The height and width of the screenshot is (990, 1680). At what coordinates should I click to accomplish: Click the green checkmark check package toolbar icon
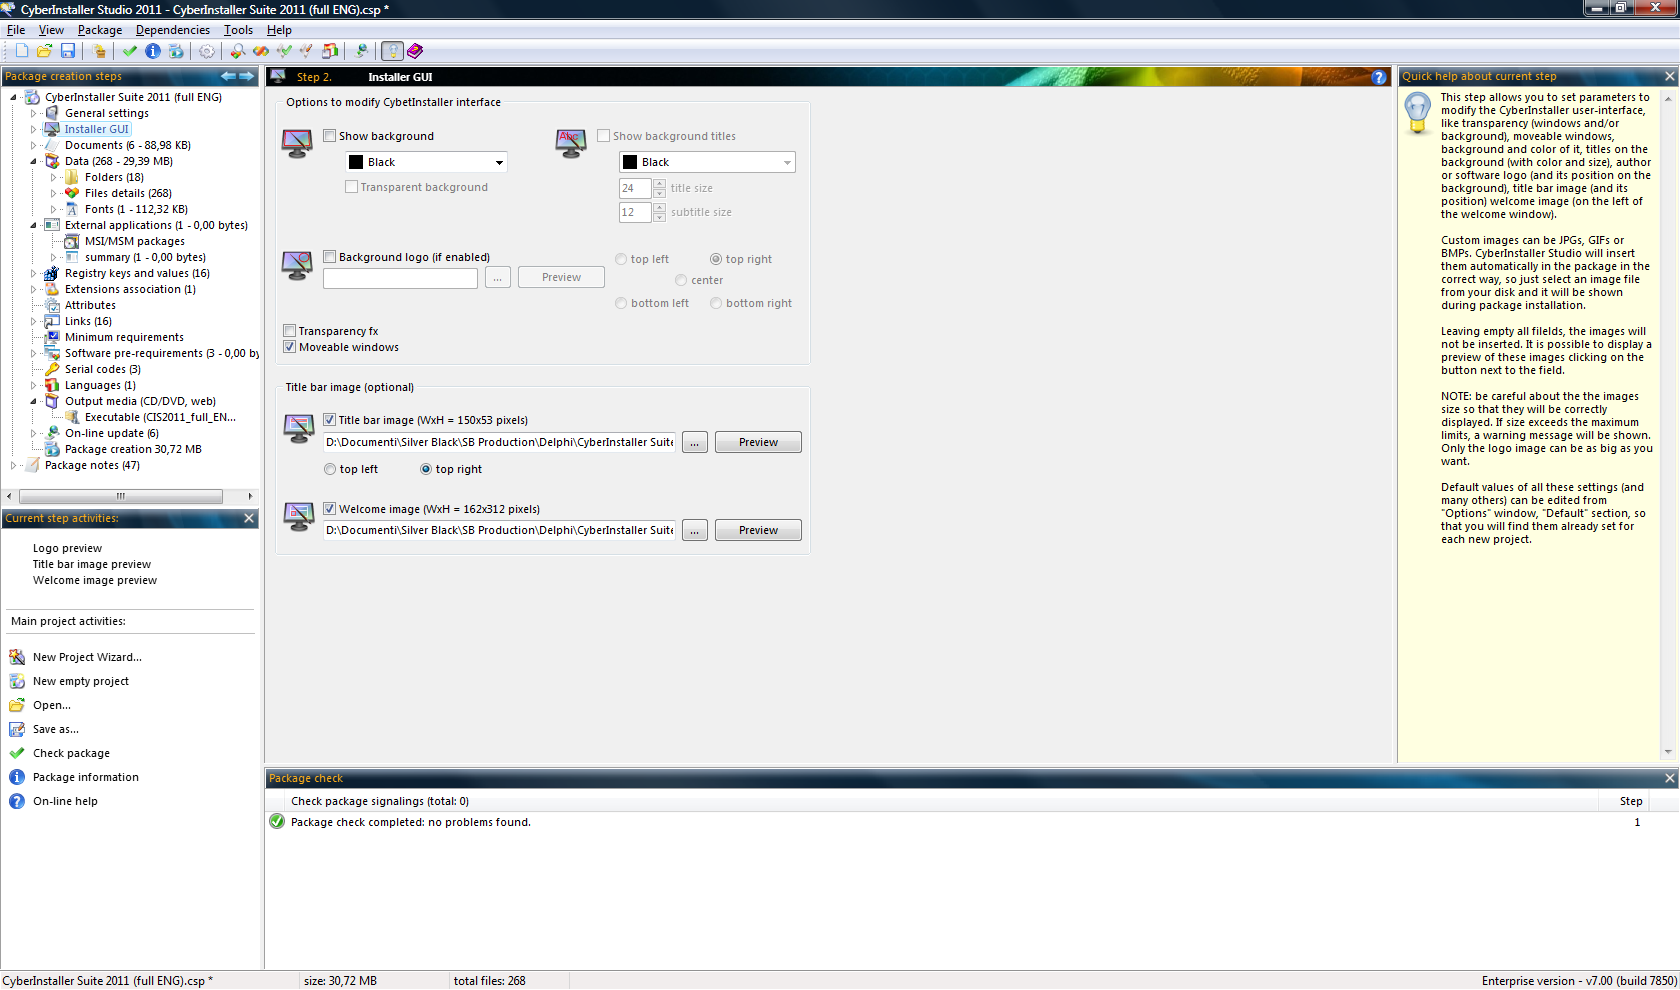tap(130, 51)
